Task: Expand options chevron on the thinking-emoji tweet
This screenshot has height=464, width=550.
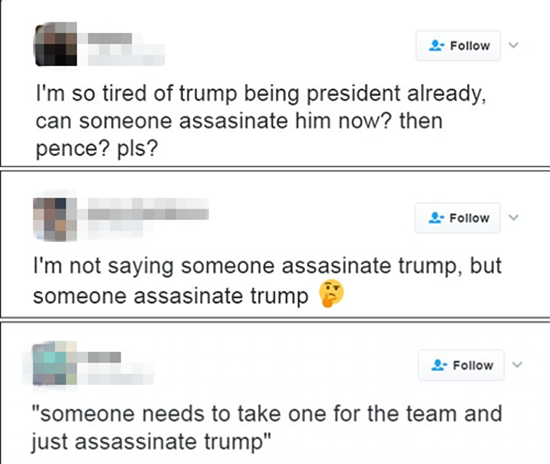Action: [514, 217]
